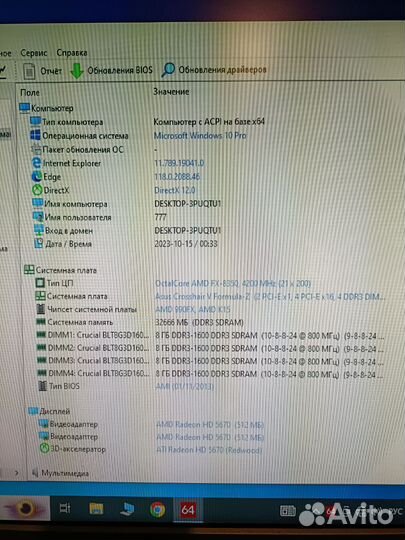Select the user name value '777'
The height and width of the screenshot is (540, 405).
(160, 217)
